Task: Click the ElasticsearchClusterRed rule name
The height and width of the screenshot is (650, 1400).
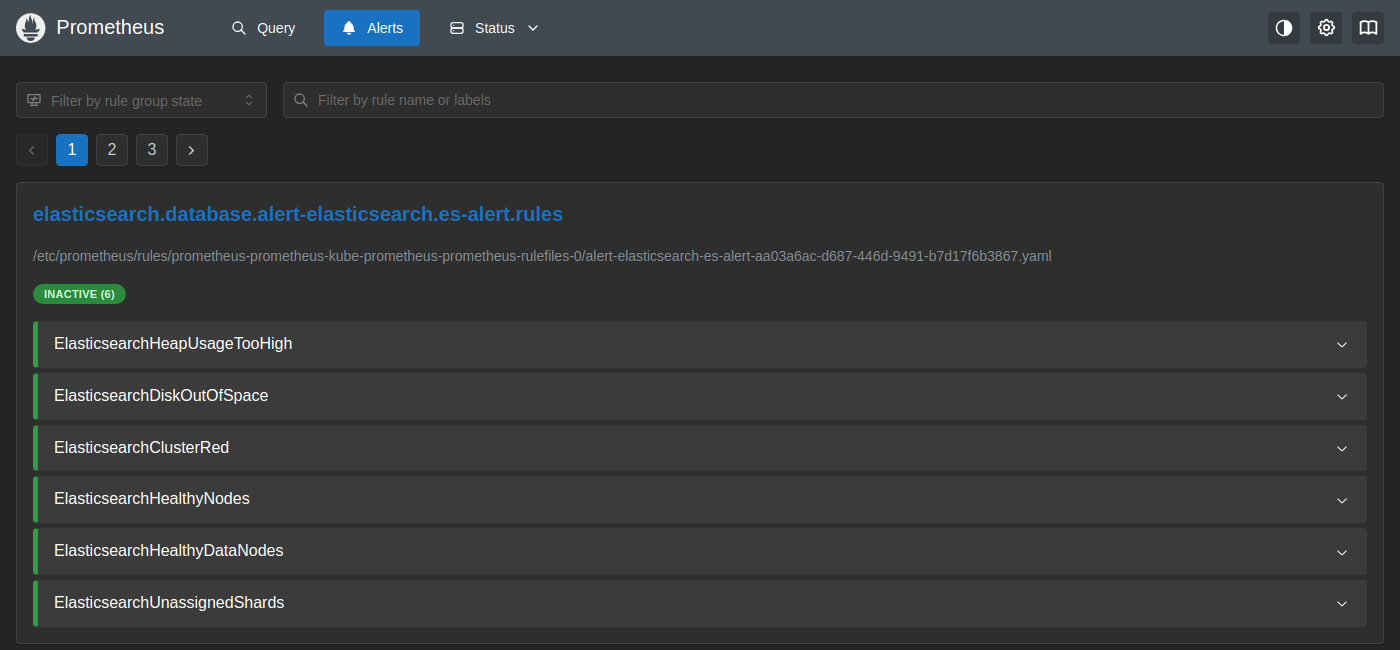Action: click(141, 448)
